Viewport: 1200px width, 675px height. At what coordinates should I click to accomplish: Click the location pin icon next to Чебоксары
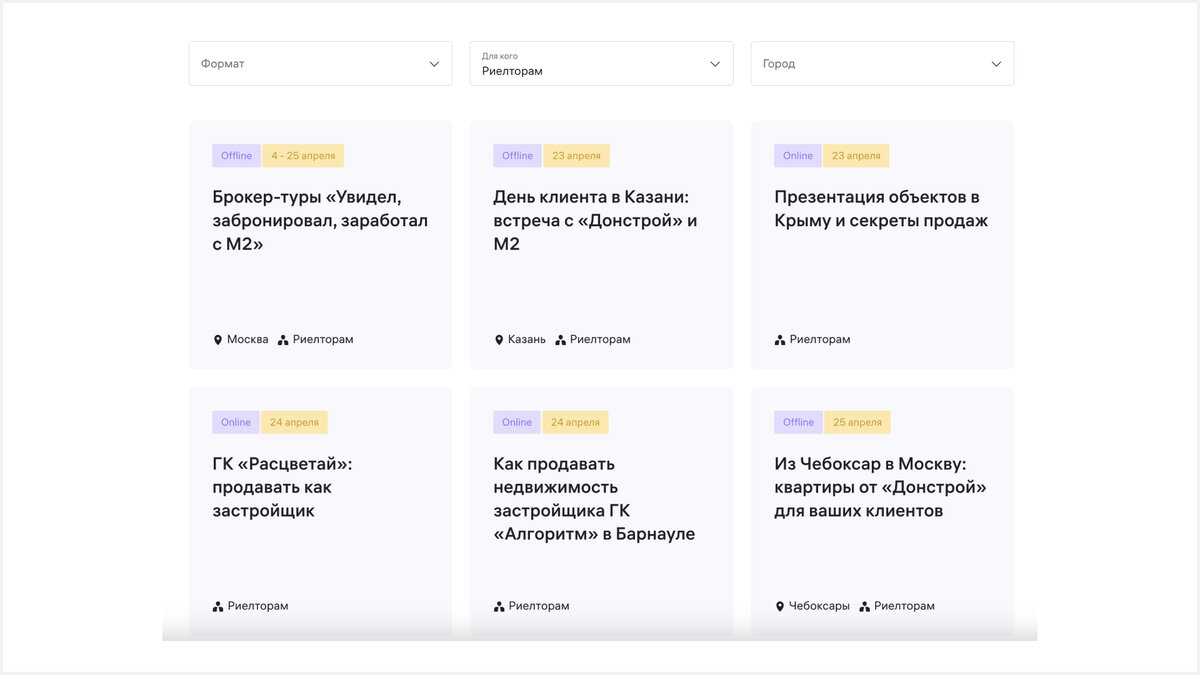[780, 605]
